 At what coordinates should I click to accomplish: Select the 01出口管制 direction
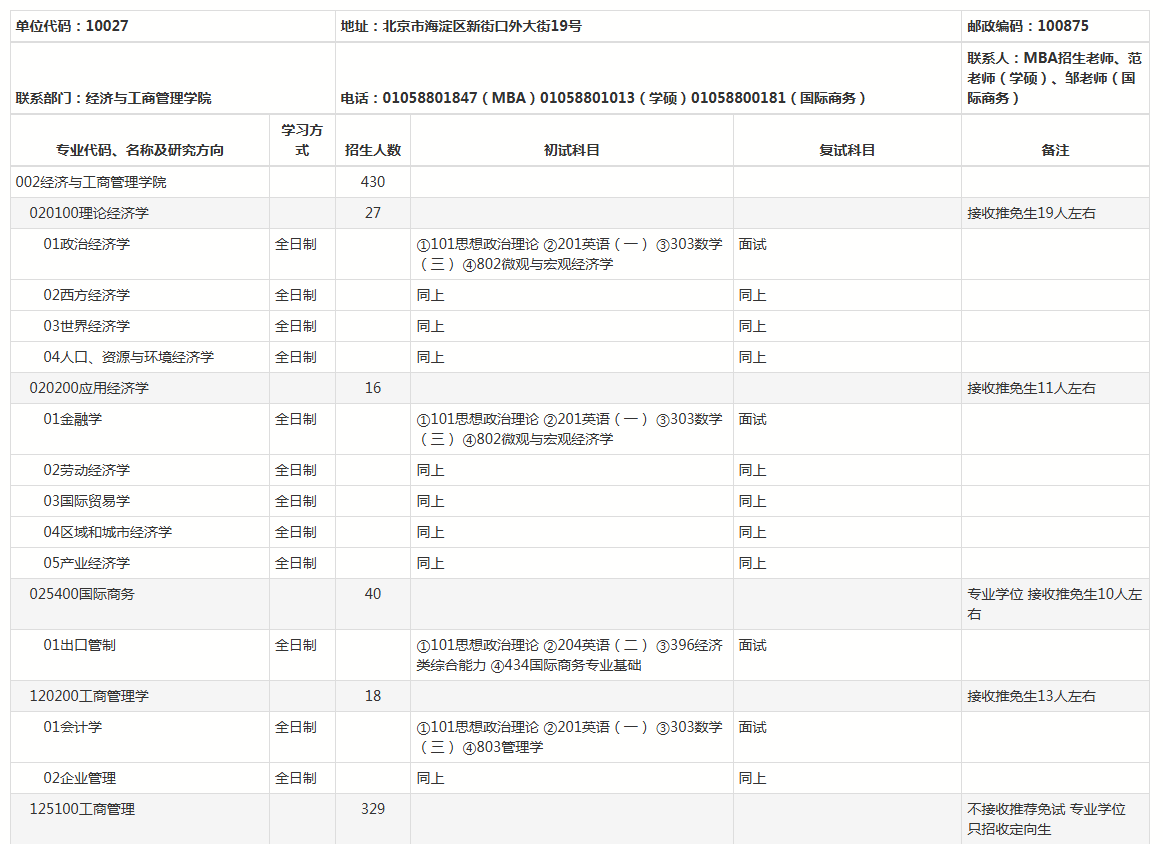(79, 644)
